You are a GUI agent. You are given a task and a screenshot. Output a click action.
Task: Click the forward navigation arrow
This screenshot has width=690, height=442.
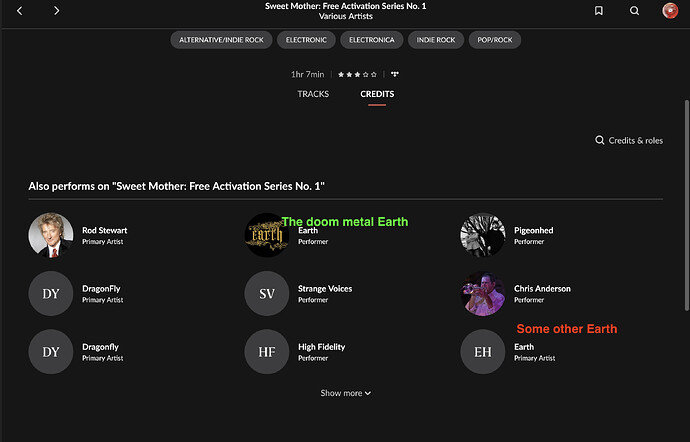(x=56, y=11)
